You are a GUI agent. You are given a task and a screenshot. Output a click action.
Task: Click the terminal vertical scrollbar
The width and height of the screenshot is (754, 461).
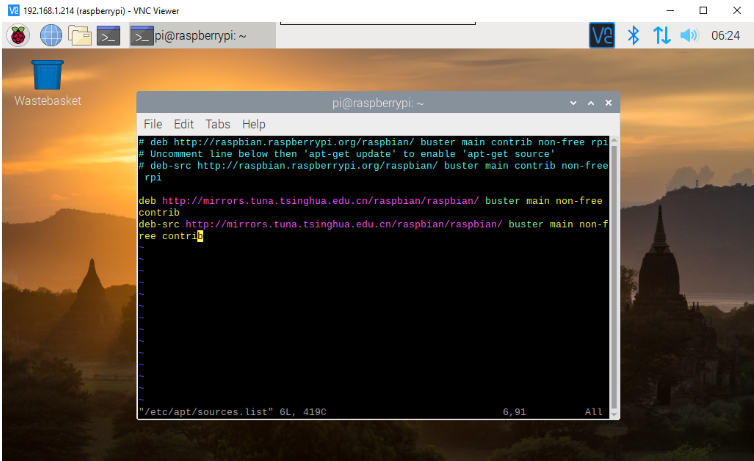pos(614,276)
